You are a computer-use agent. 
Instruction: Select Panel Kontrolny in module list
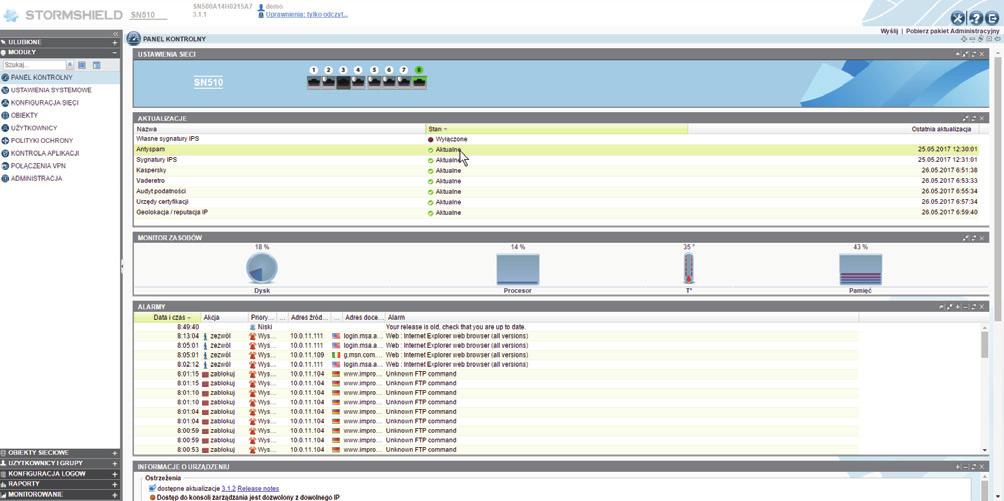pos(60,78)
